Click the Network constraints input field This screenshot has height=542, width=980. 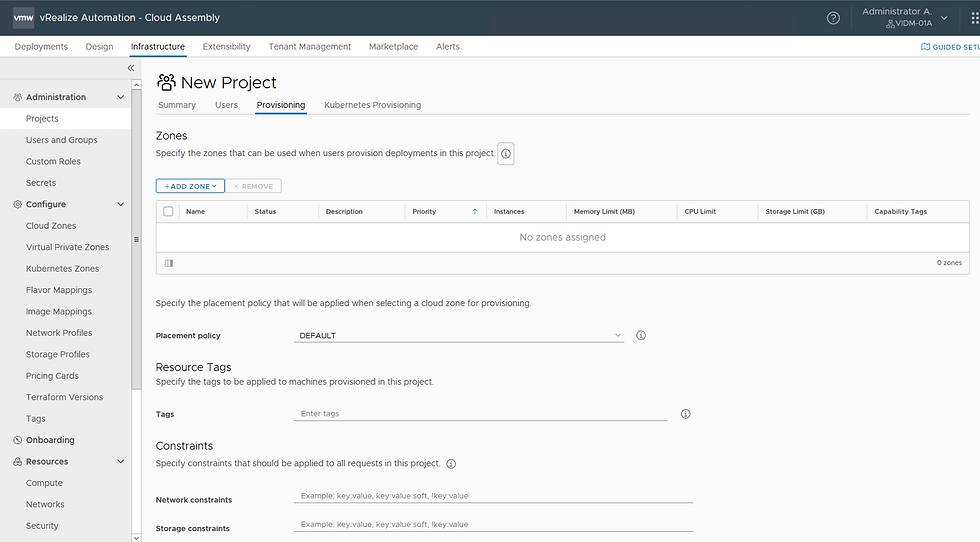(x=493, y=496)
